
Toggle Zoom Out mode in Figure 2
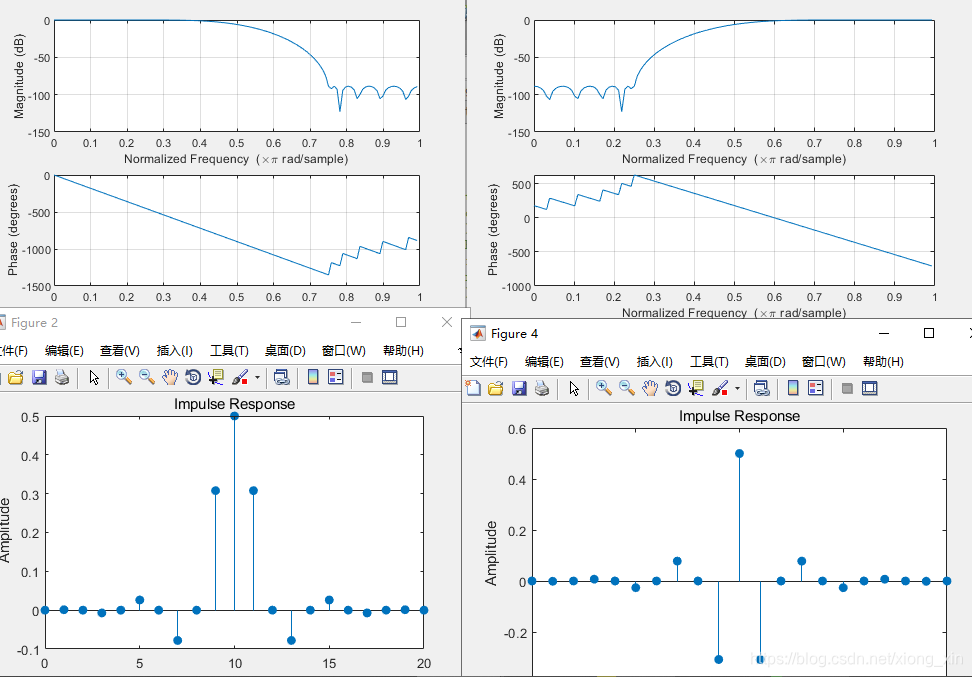(x=145, y=378)
